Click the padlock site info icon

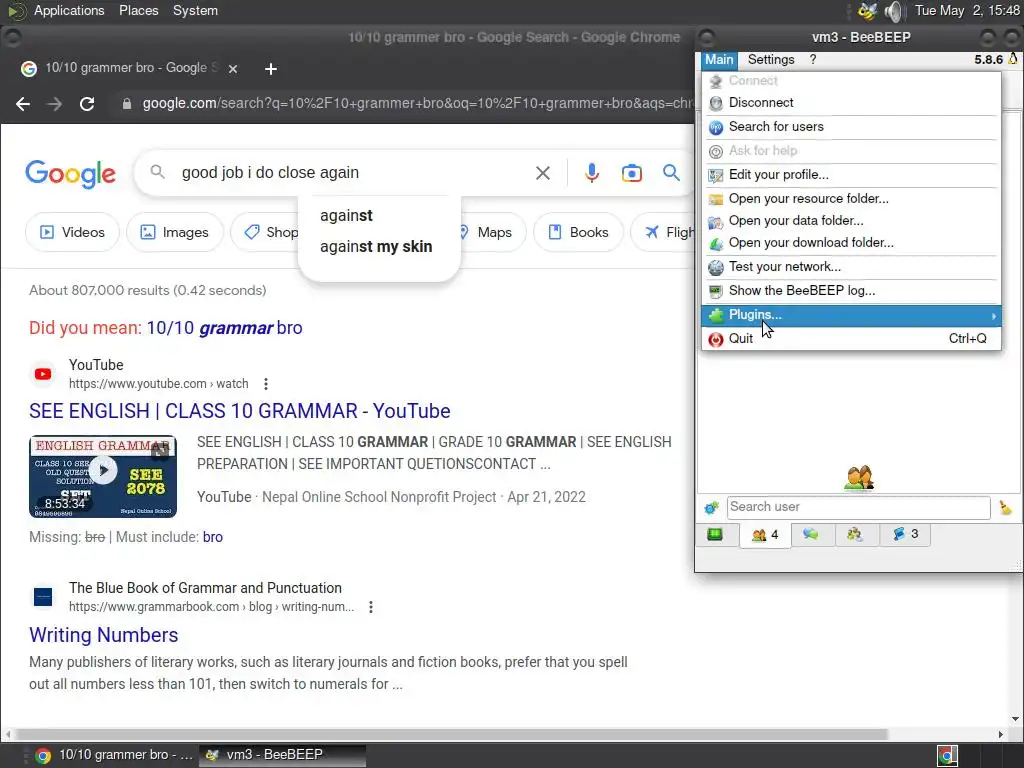127,104
